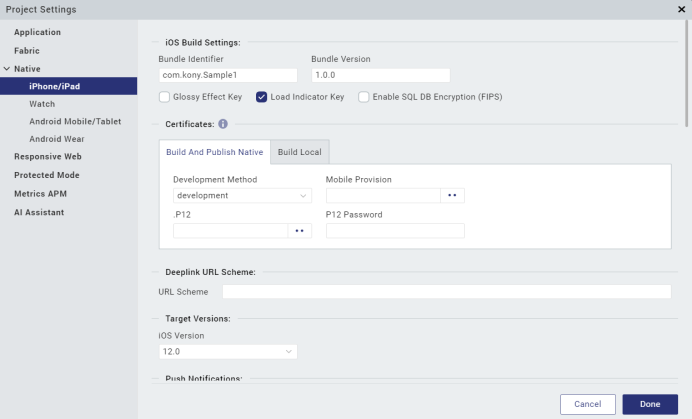Open the iOS Version dropdown
The image size is (692, 419).
pos(228,352)
